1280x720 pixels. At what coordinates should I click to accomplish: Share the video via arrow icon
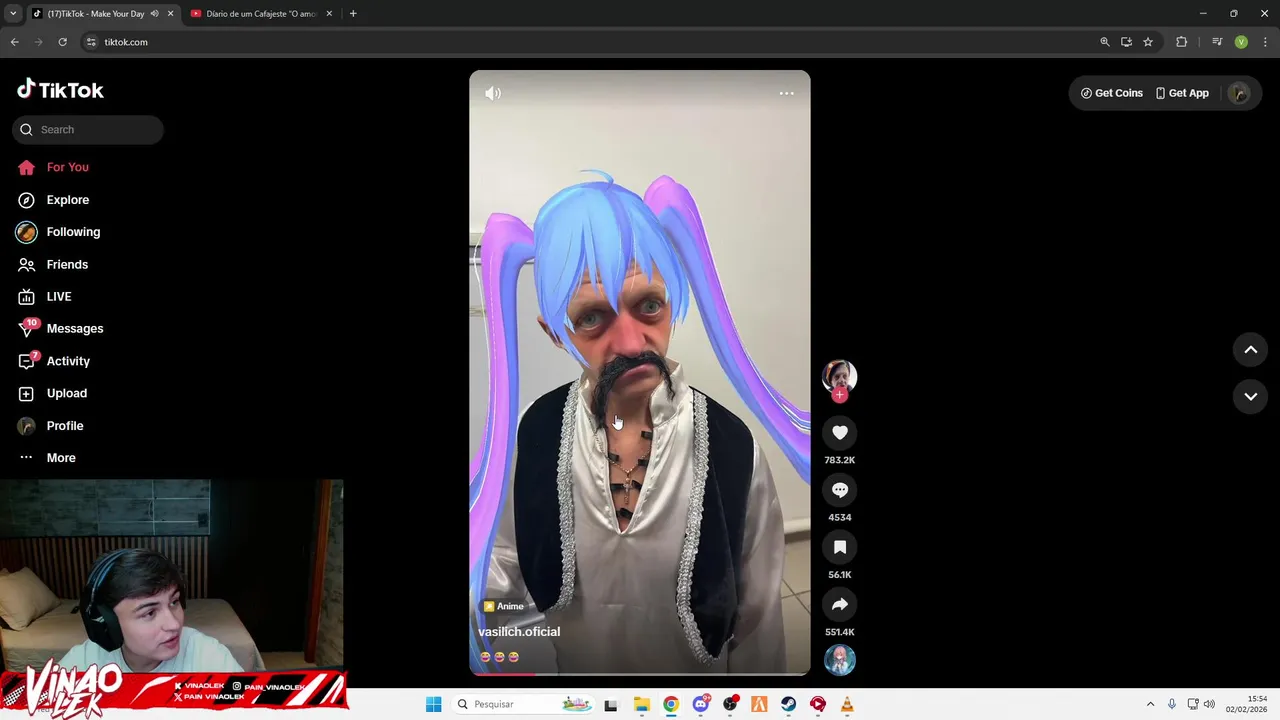[x=840, y=604]
